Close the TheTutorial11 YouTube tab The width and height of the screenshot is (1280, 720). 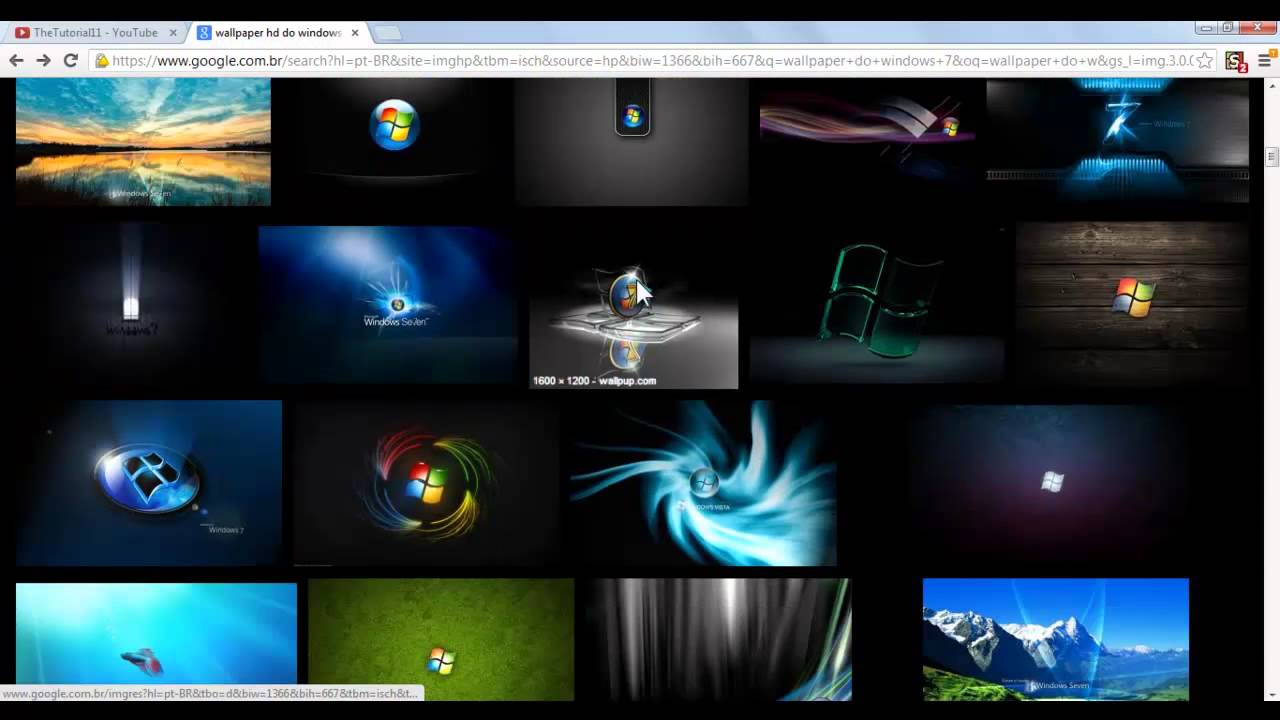tap(173, 33)
